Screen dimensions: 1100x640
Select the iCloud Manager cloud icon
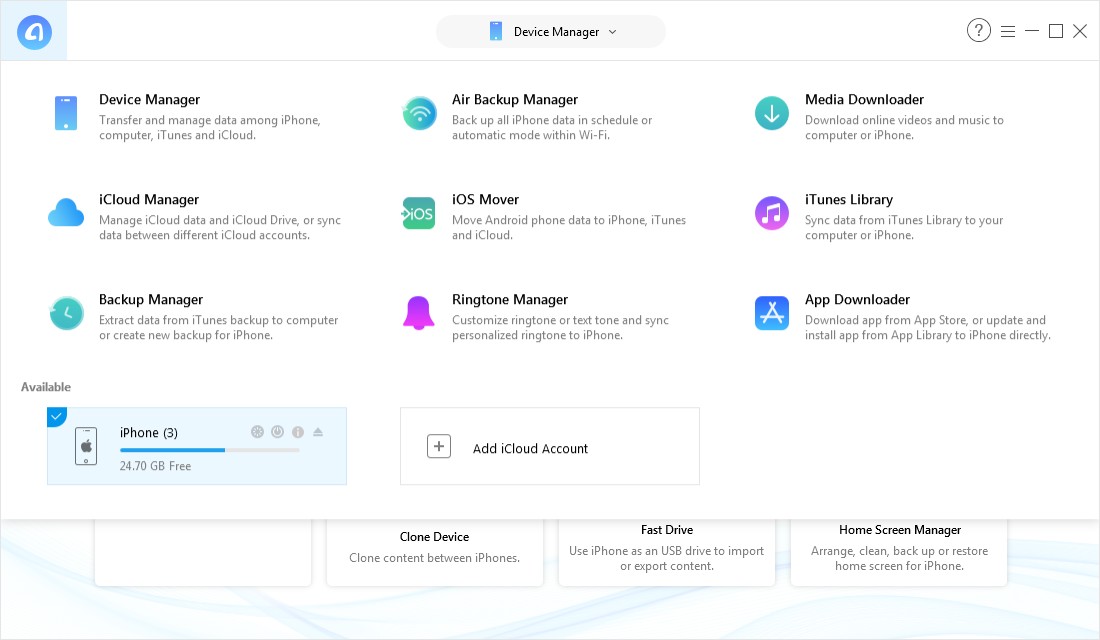click(x=66, y=213)
